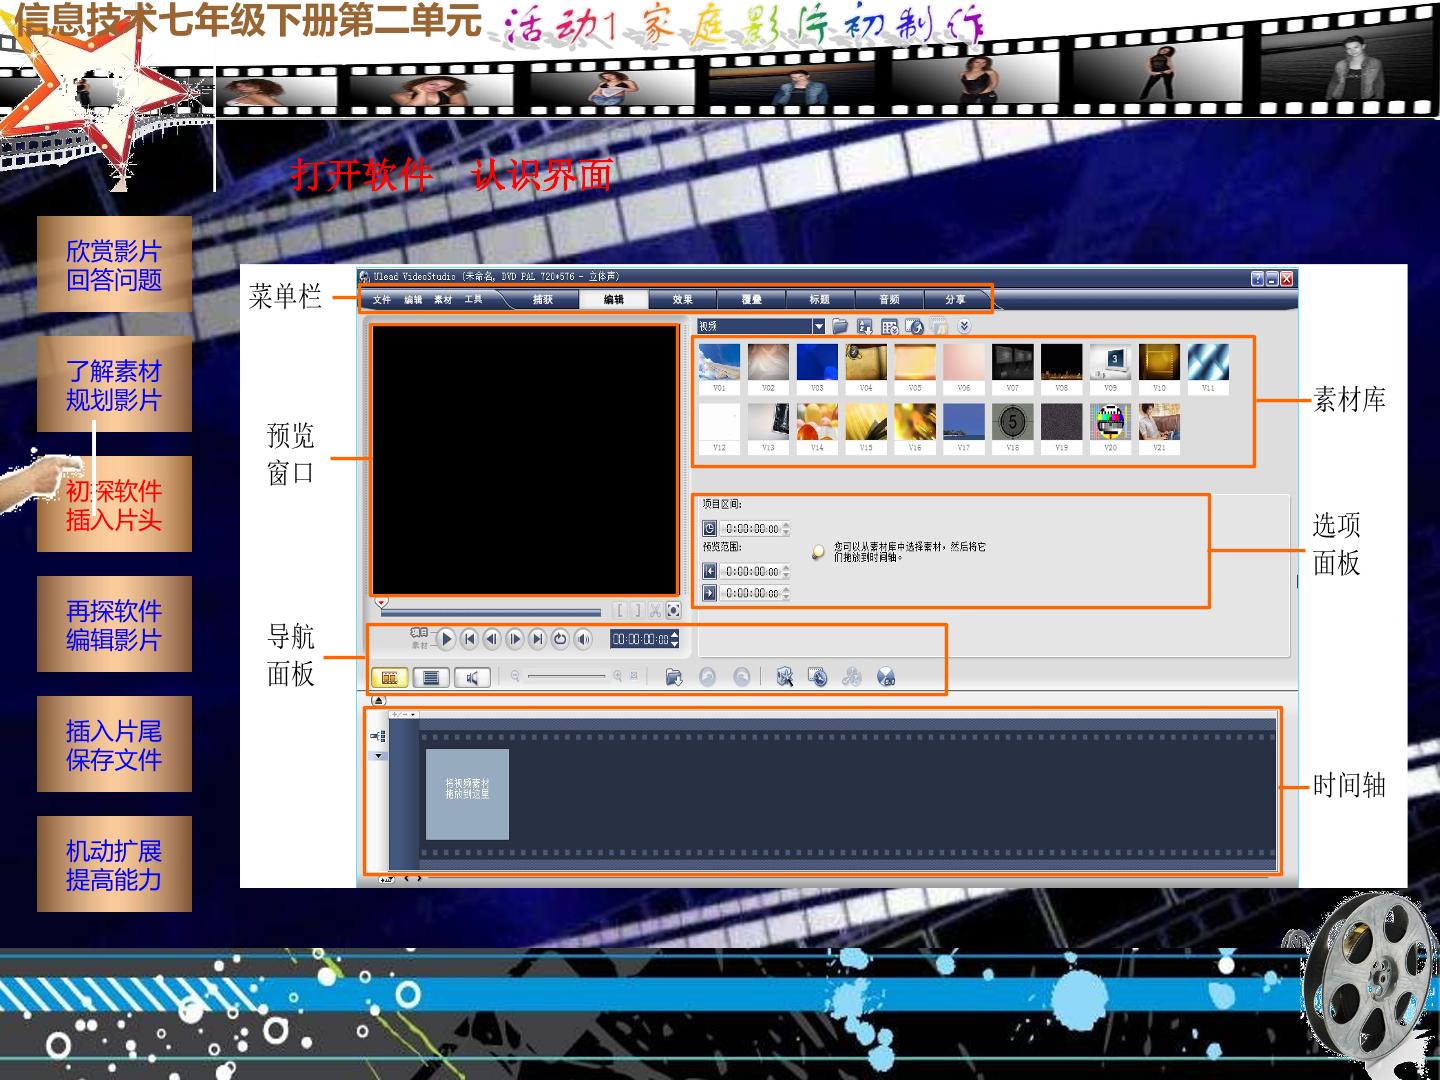
Task: Open the Audio view speaker icon
Action: click(x=472, y=678)
